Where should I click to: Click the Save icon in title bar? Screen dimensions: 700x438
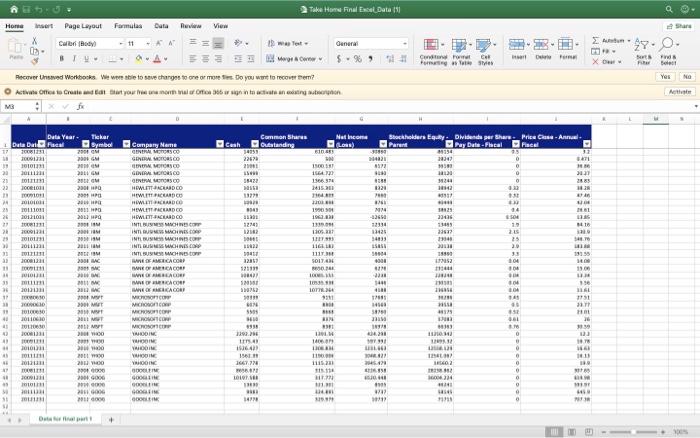tap(26, 9)
